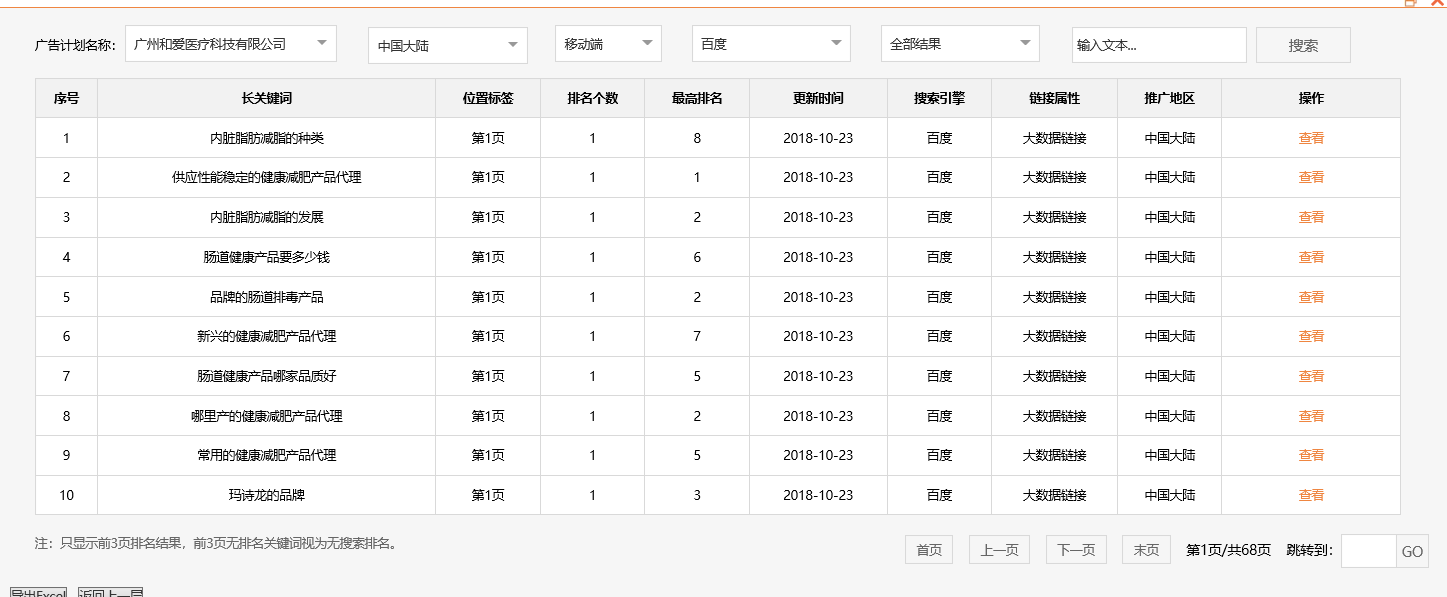Viewport: 1447px width, 597px height.
Task: Click the 输入文本 search text field
Action: [1159, 44]
